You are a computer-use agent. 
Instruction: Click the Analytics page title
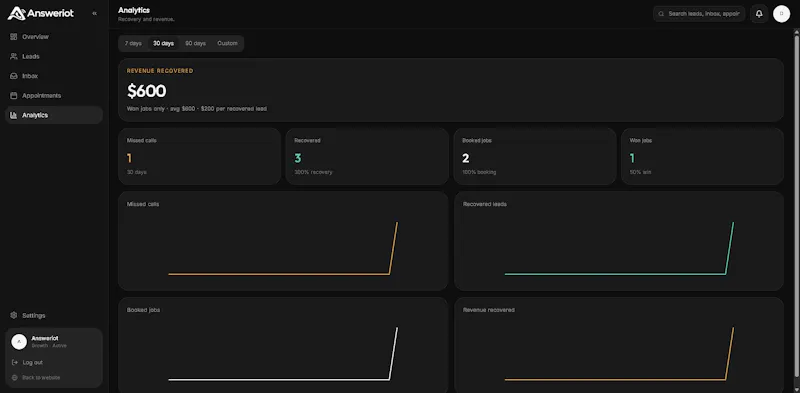[134, 10]
